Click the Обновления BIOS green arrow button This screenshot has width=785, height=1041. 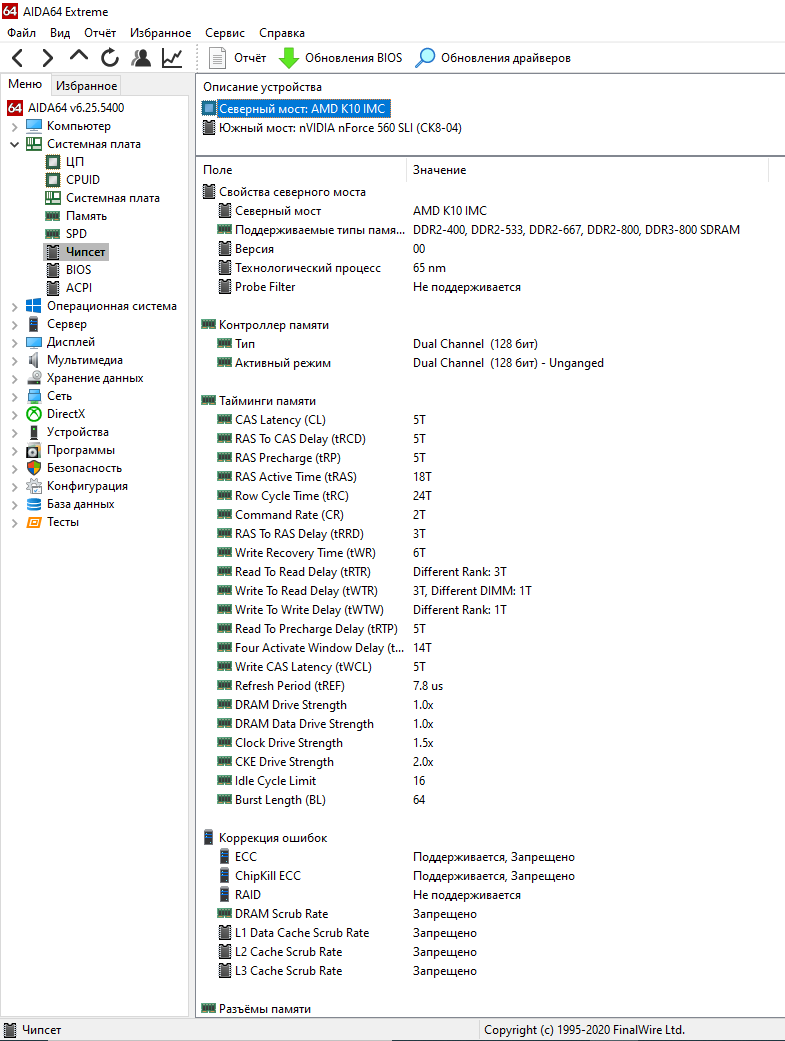click(340, 58)
